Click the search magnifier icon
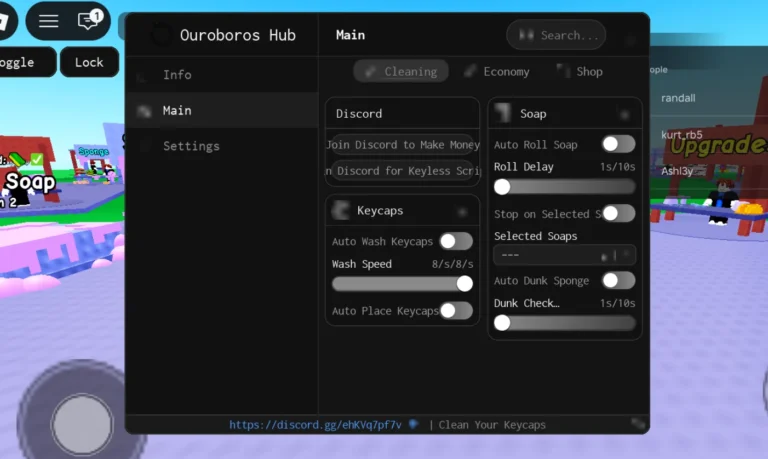Image resolution: width=768 pixels, height=459 pixels. pyautogui.click(x=526, y=35)
